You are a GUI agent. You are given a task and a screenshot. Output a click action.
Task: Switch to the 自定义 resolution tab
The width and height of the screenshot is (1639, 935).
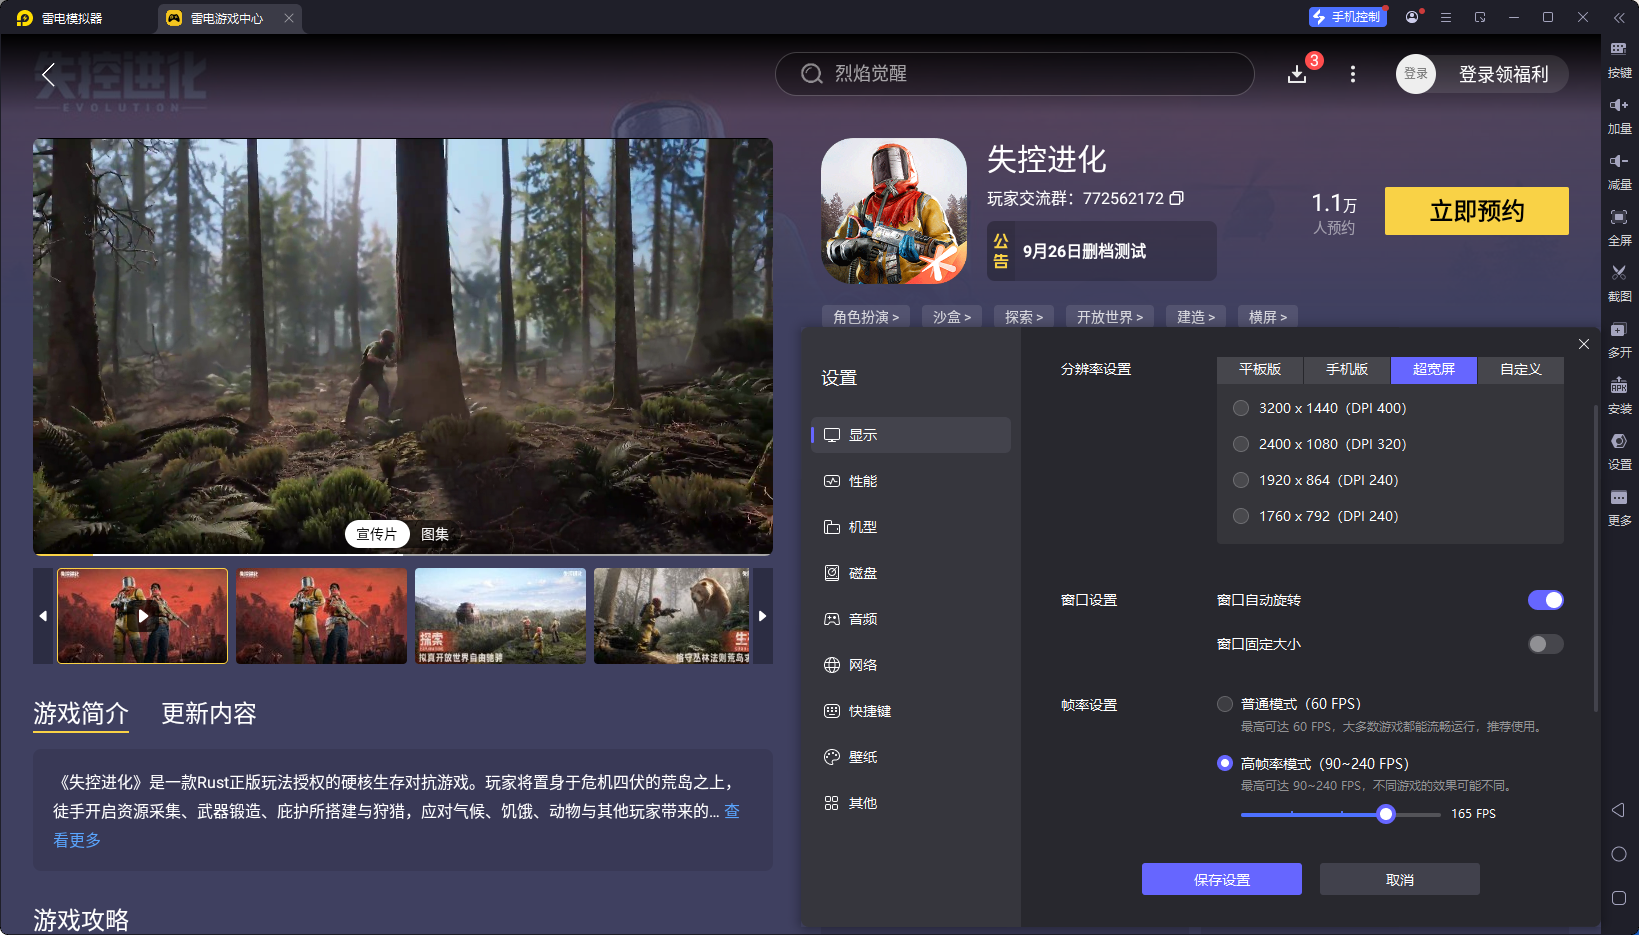tap(1520, 370)
